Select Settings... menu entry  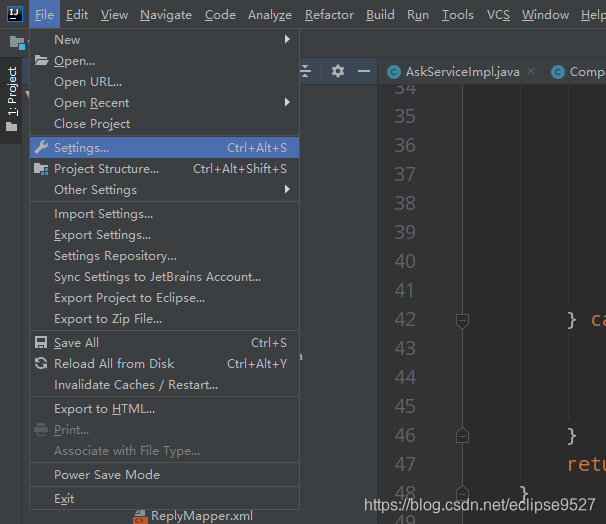[164, 148]
